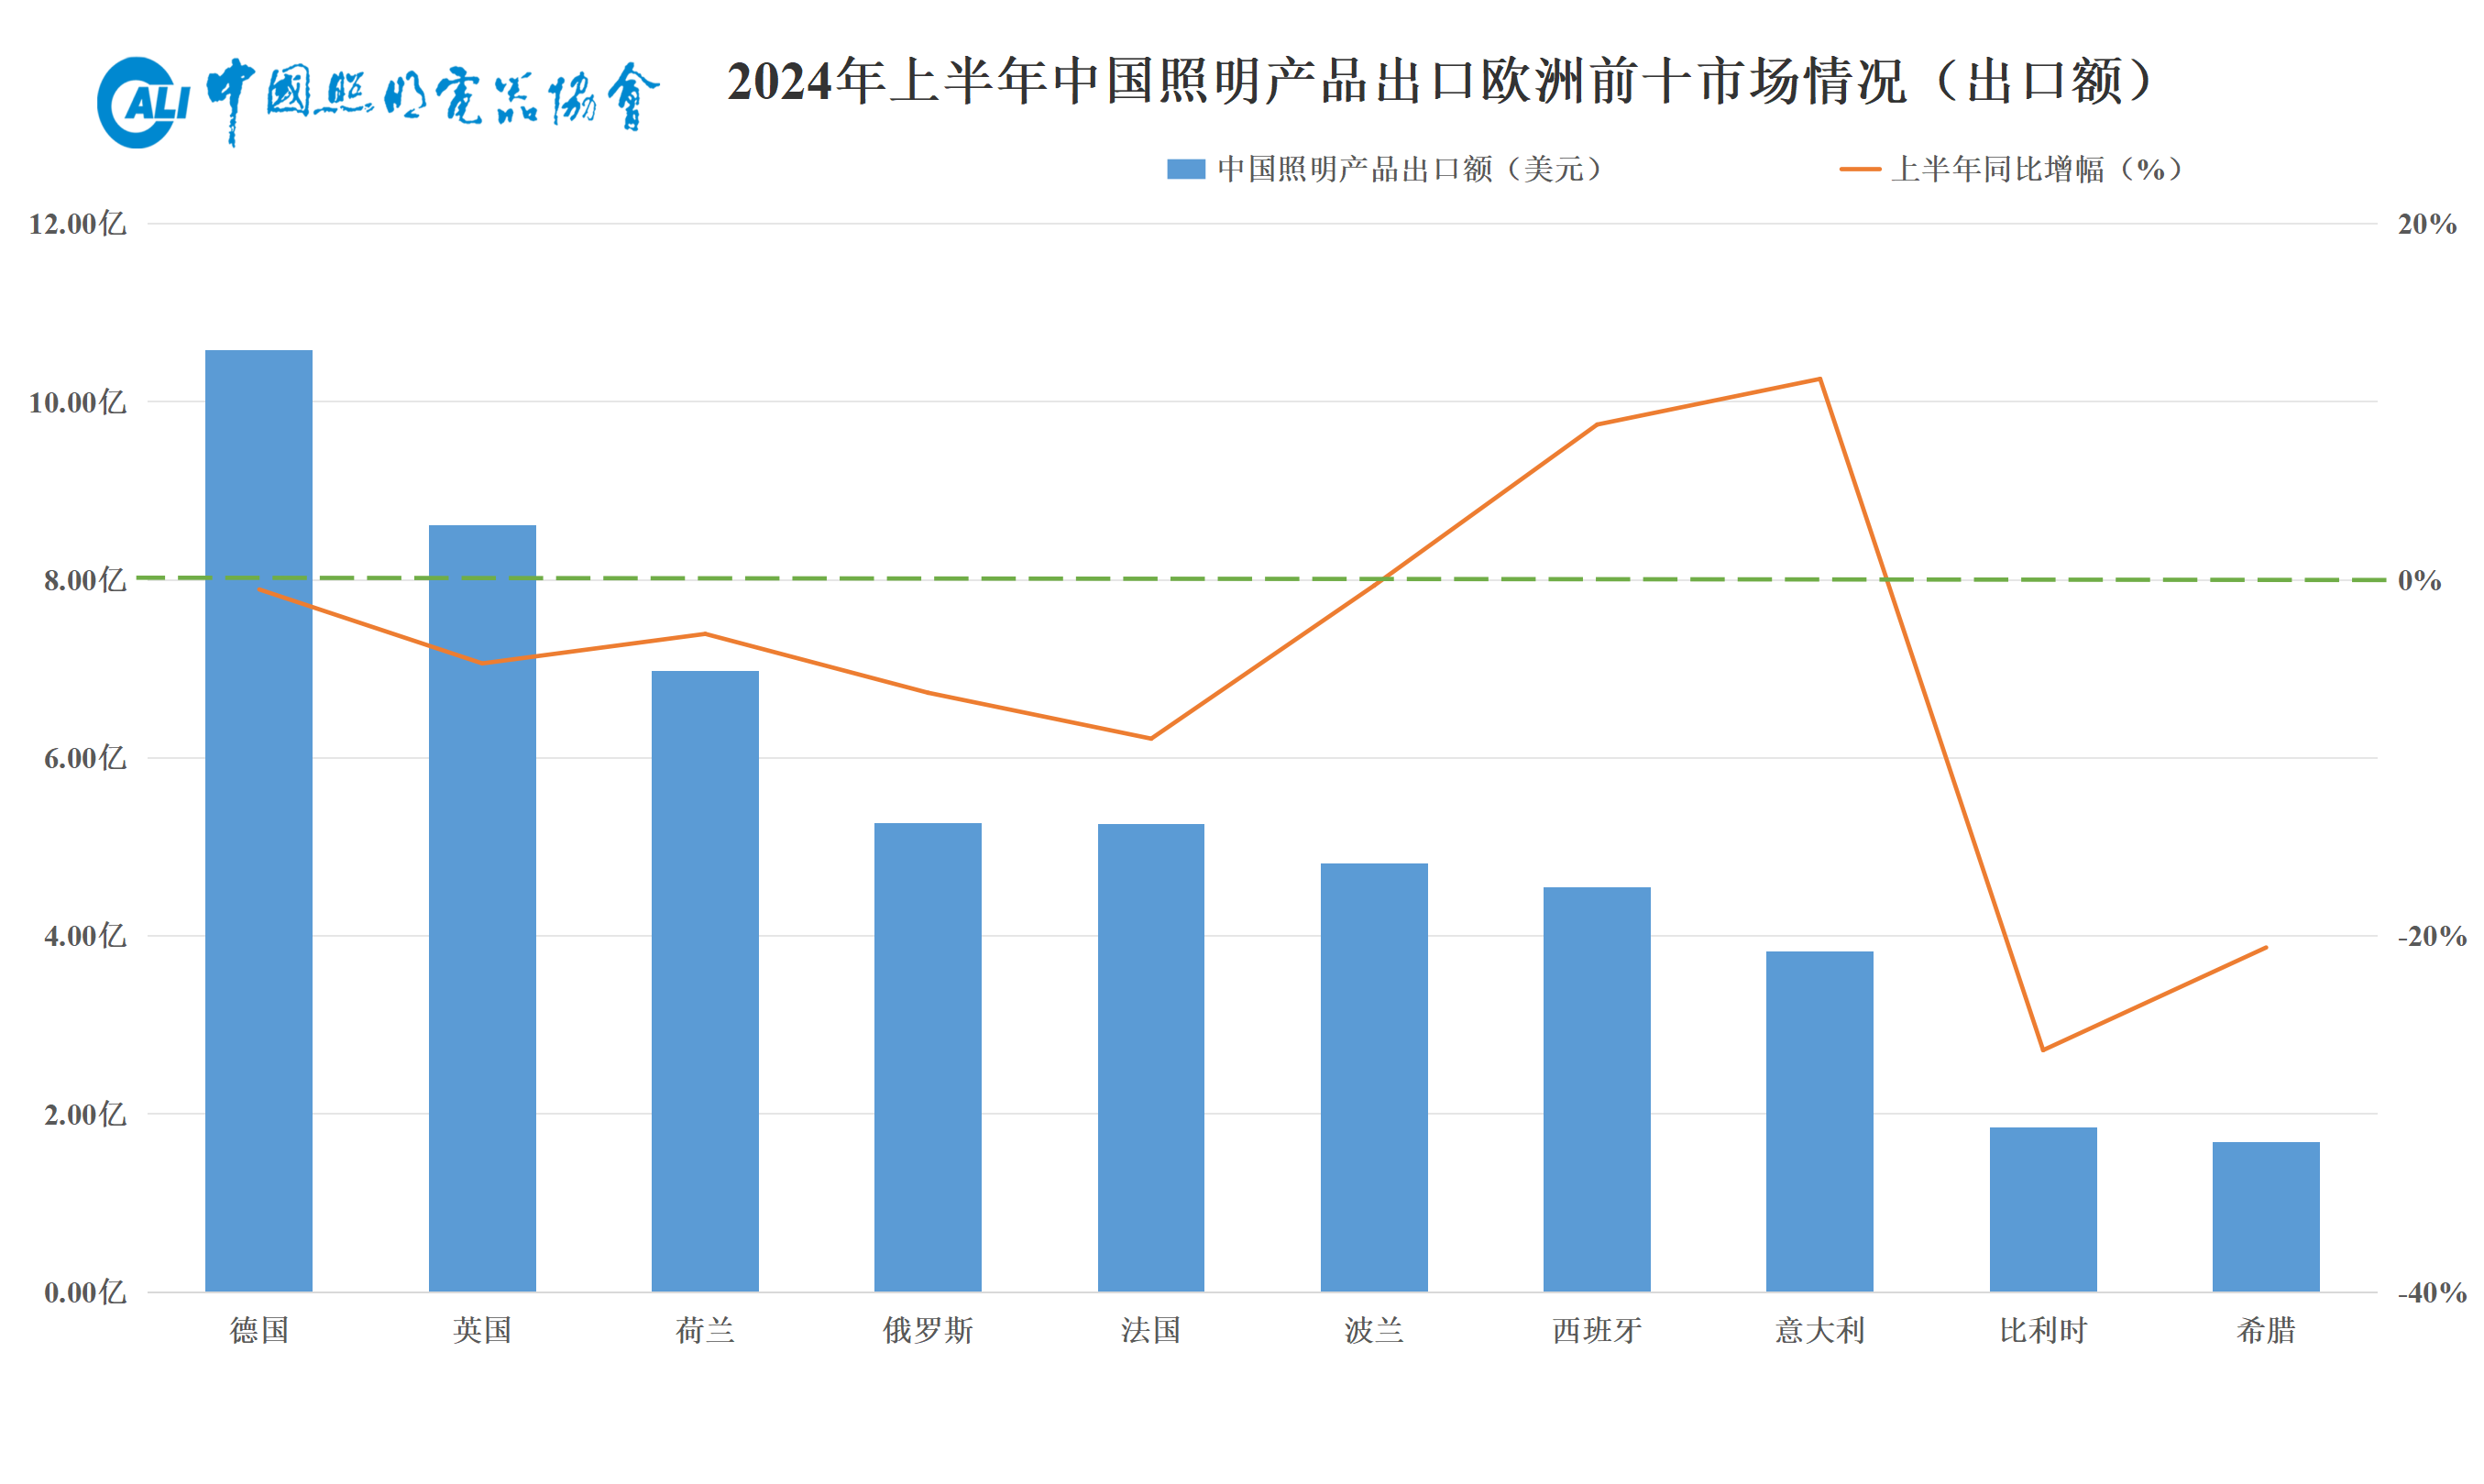
Task: Click the 德国 axis label
Action: [x=259, y=1330]
